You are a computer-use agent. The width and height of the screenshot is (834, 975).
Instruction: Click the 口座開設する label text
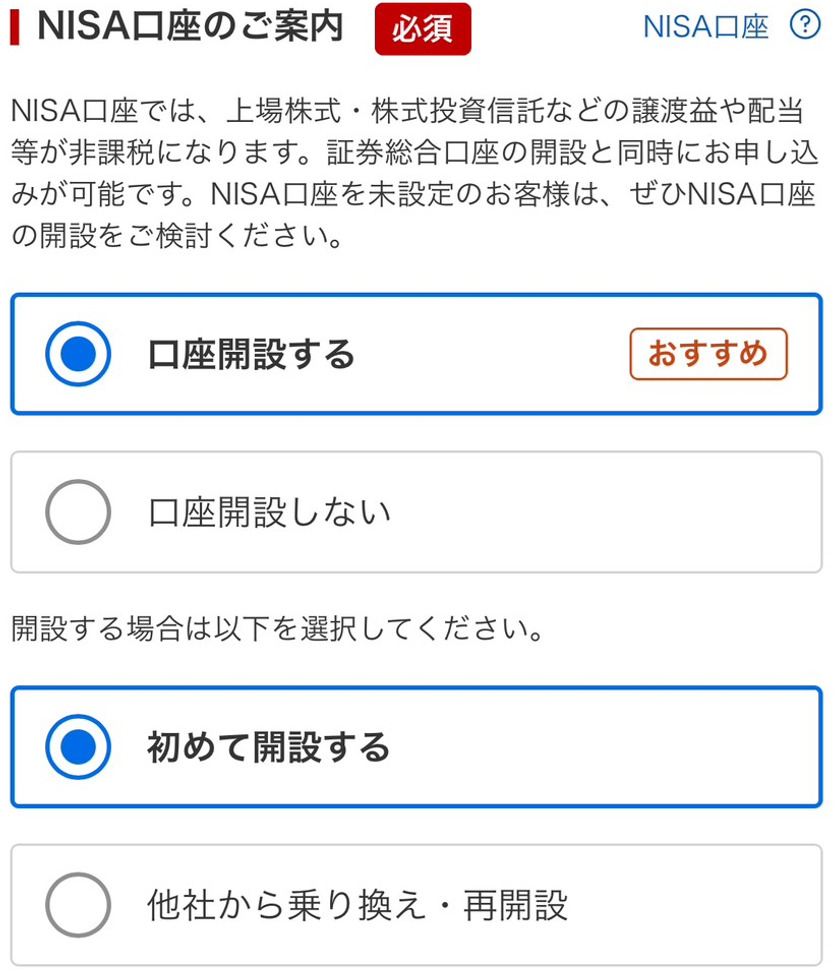pyautogui.click(x=251, y=354)
